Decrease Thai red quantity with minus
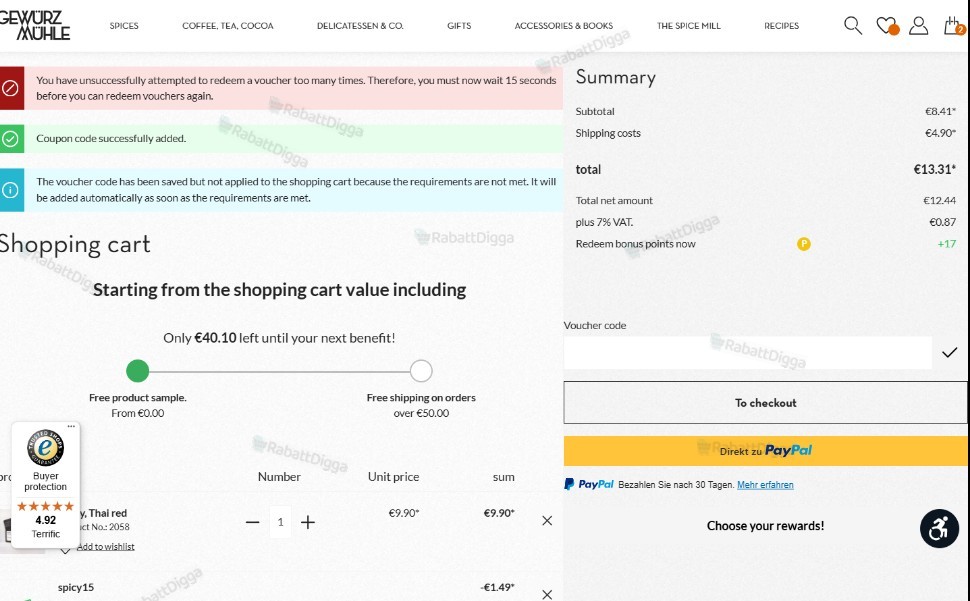 [252, 522]
